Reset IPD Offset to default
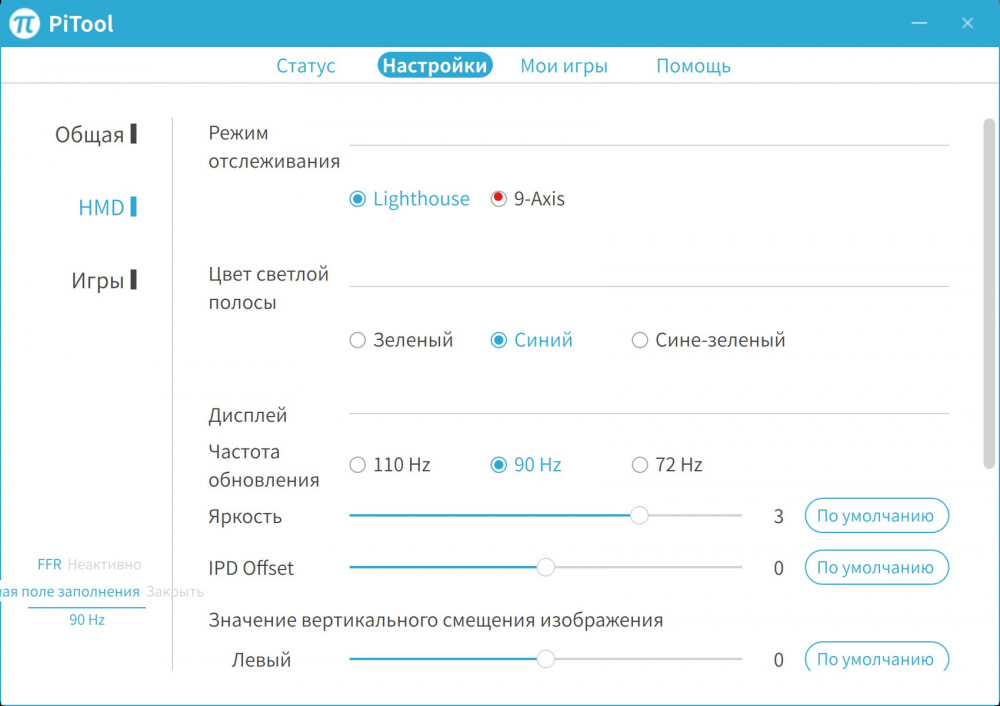The image size is (1000, 706). click(876, 567)
